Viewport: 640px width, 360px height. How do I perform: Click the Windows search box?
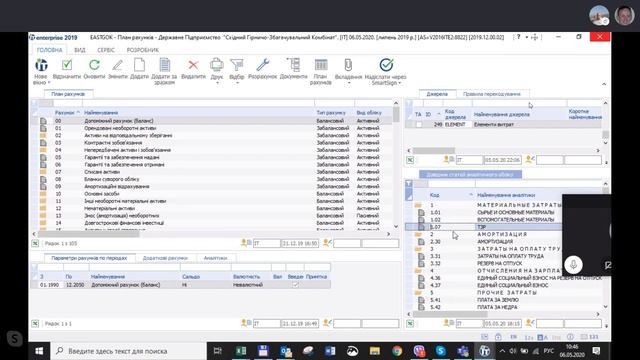click(x=128, y=351)
